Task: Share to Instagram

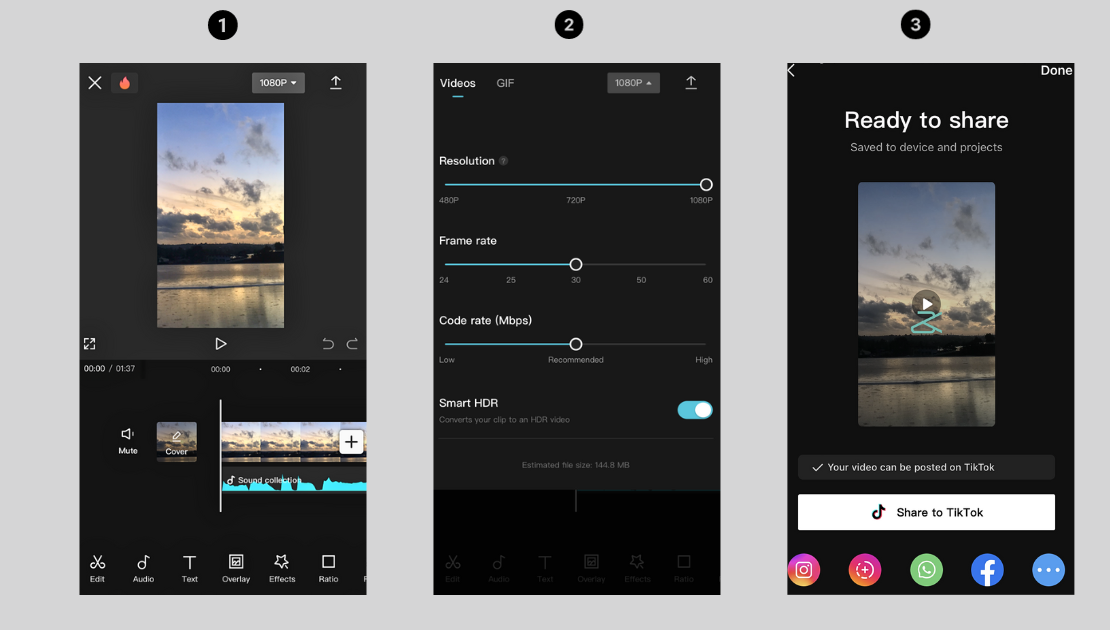Action: (x=804, y=570)
